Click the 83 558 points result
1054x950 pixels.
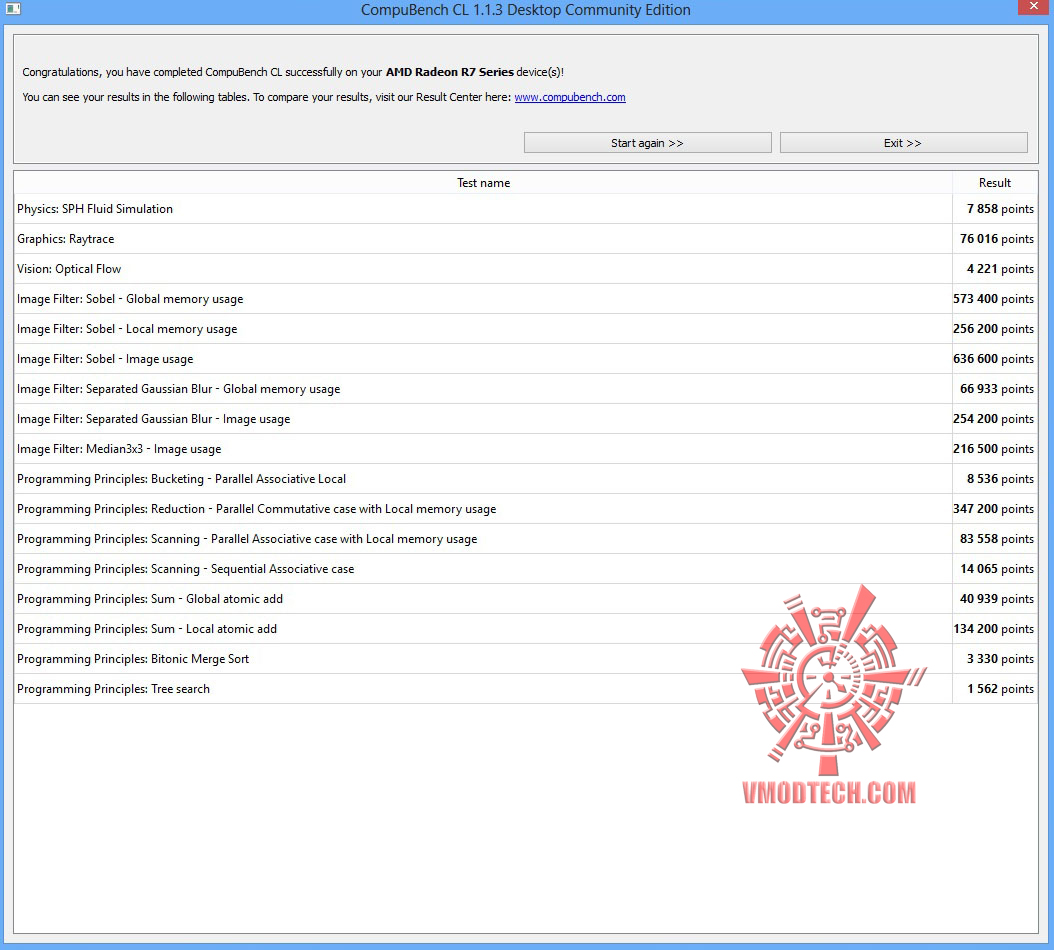997,539
